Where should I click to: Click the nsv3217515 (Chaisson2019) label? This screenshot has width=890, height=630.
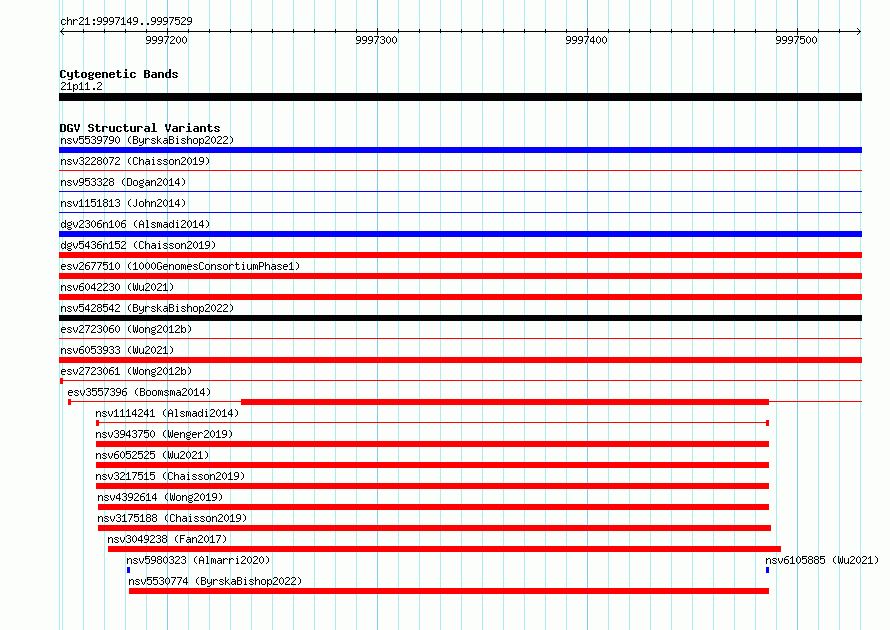point(170,476)
